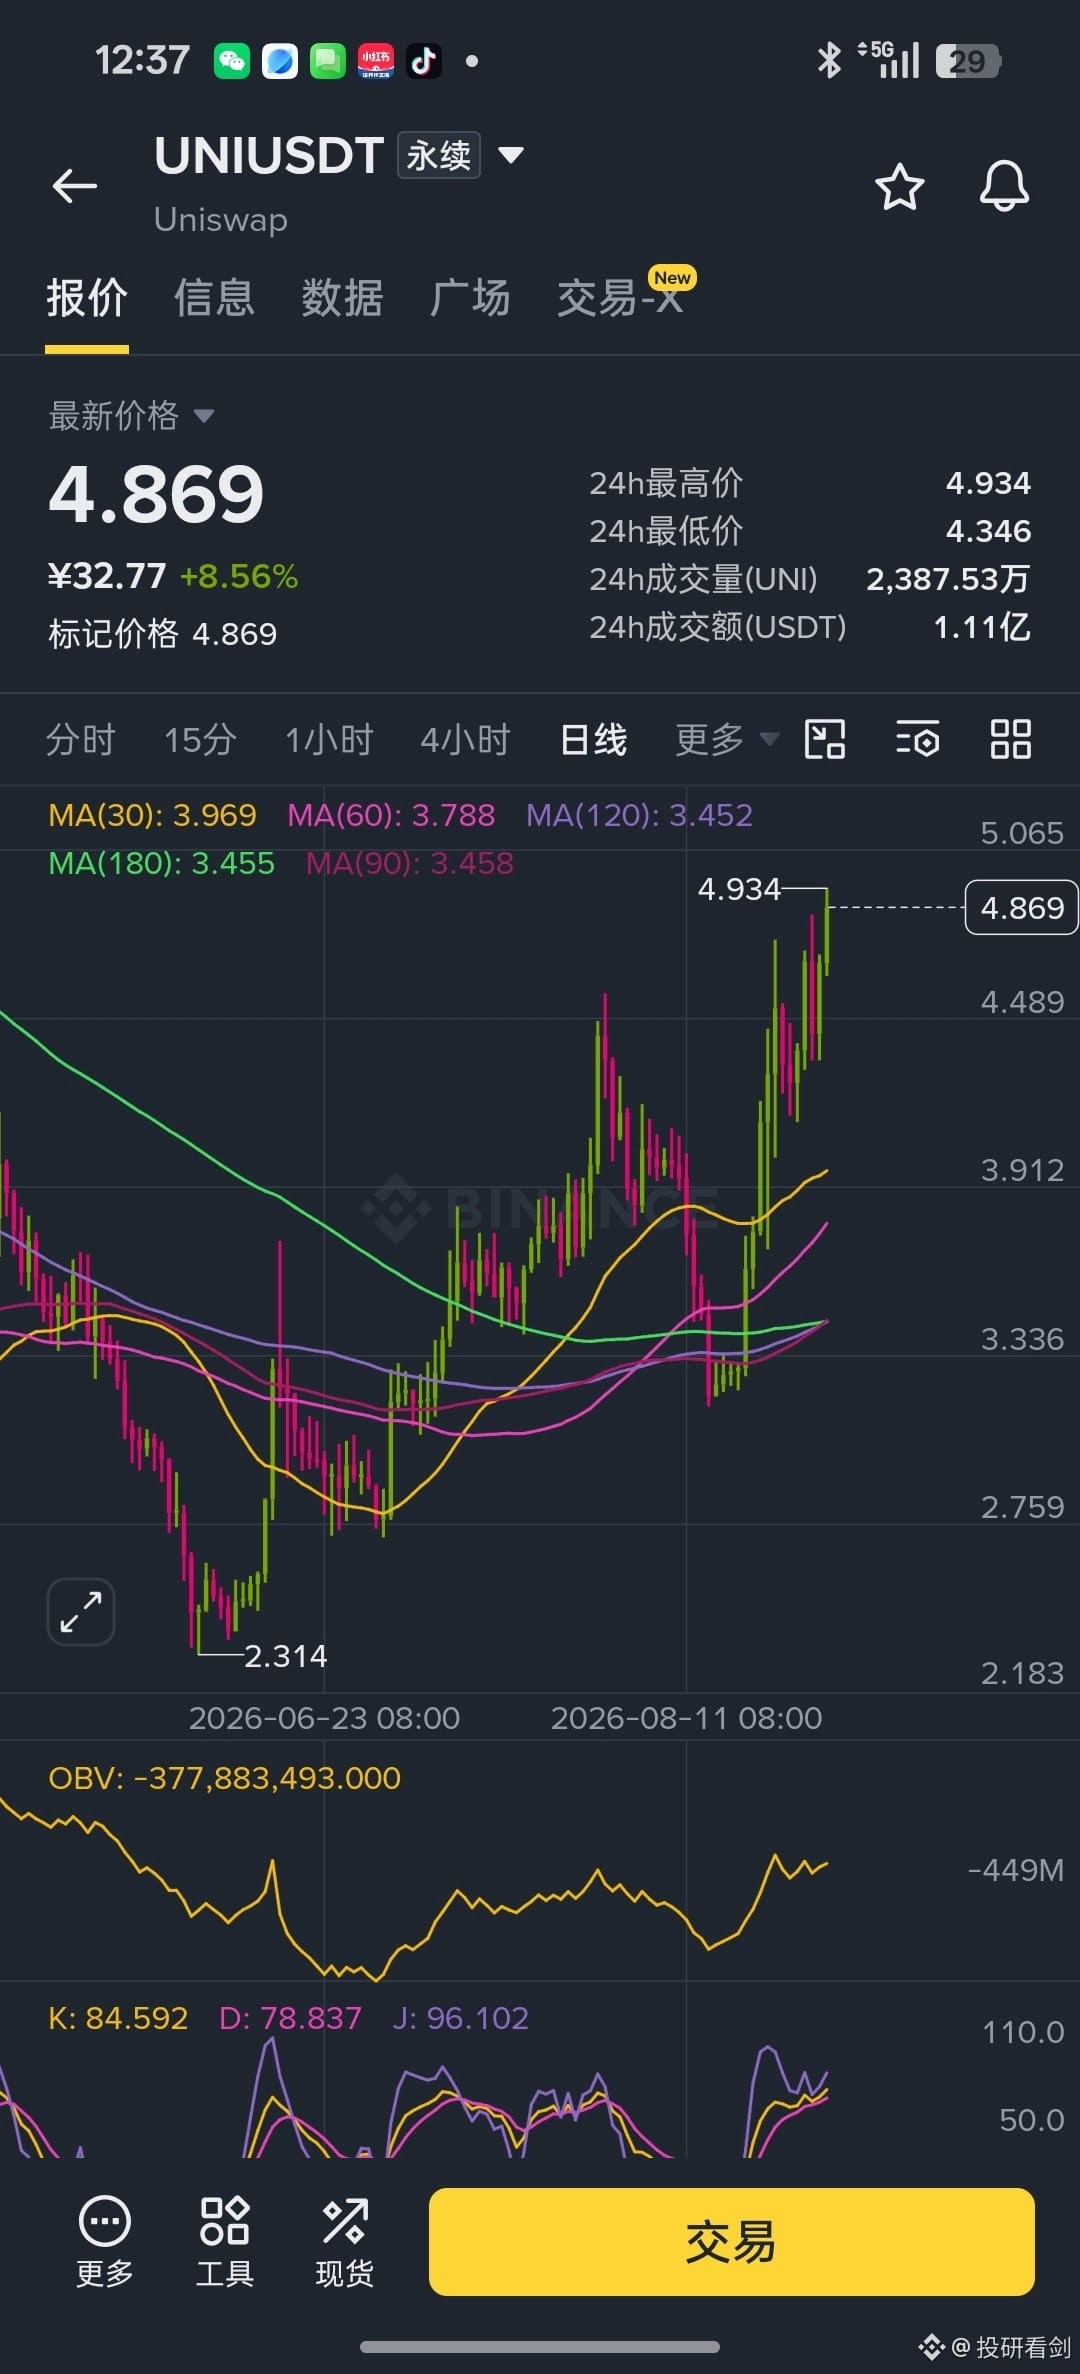Open WeChat notification icon in status bar
The height and width of the screenshot is (2374, 1080).
pyautogui.click(x=232, y=61)
